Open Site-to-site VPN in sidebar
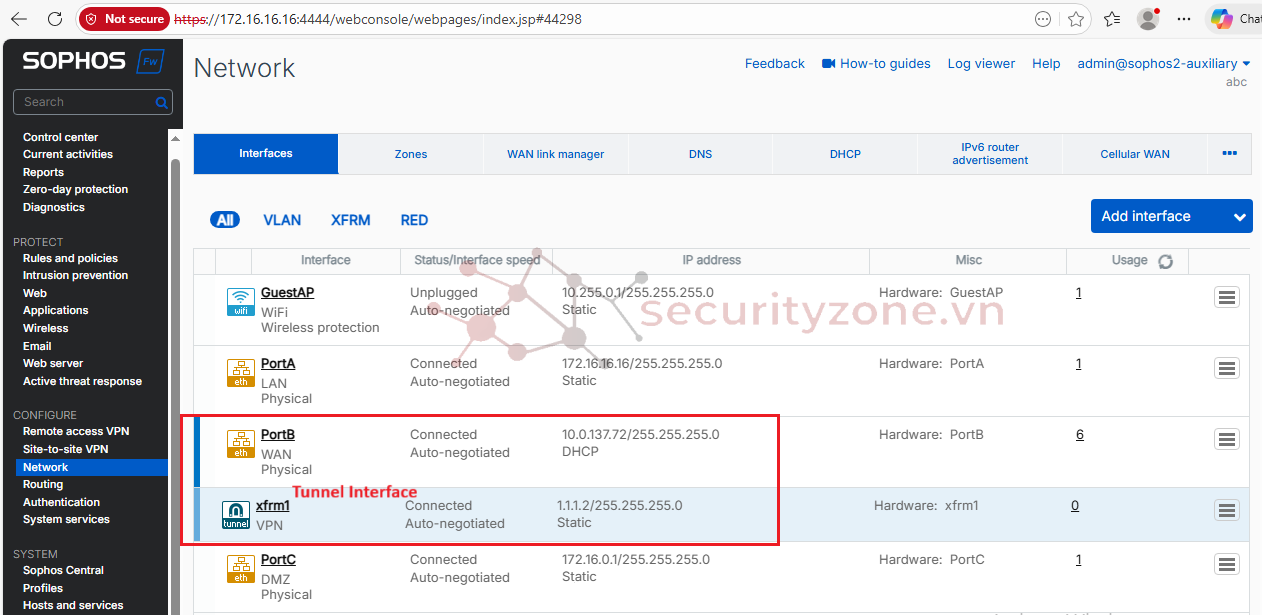This screenshot has height=615, width=1262. tap(66, 449)
